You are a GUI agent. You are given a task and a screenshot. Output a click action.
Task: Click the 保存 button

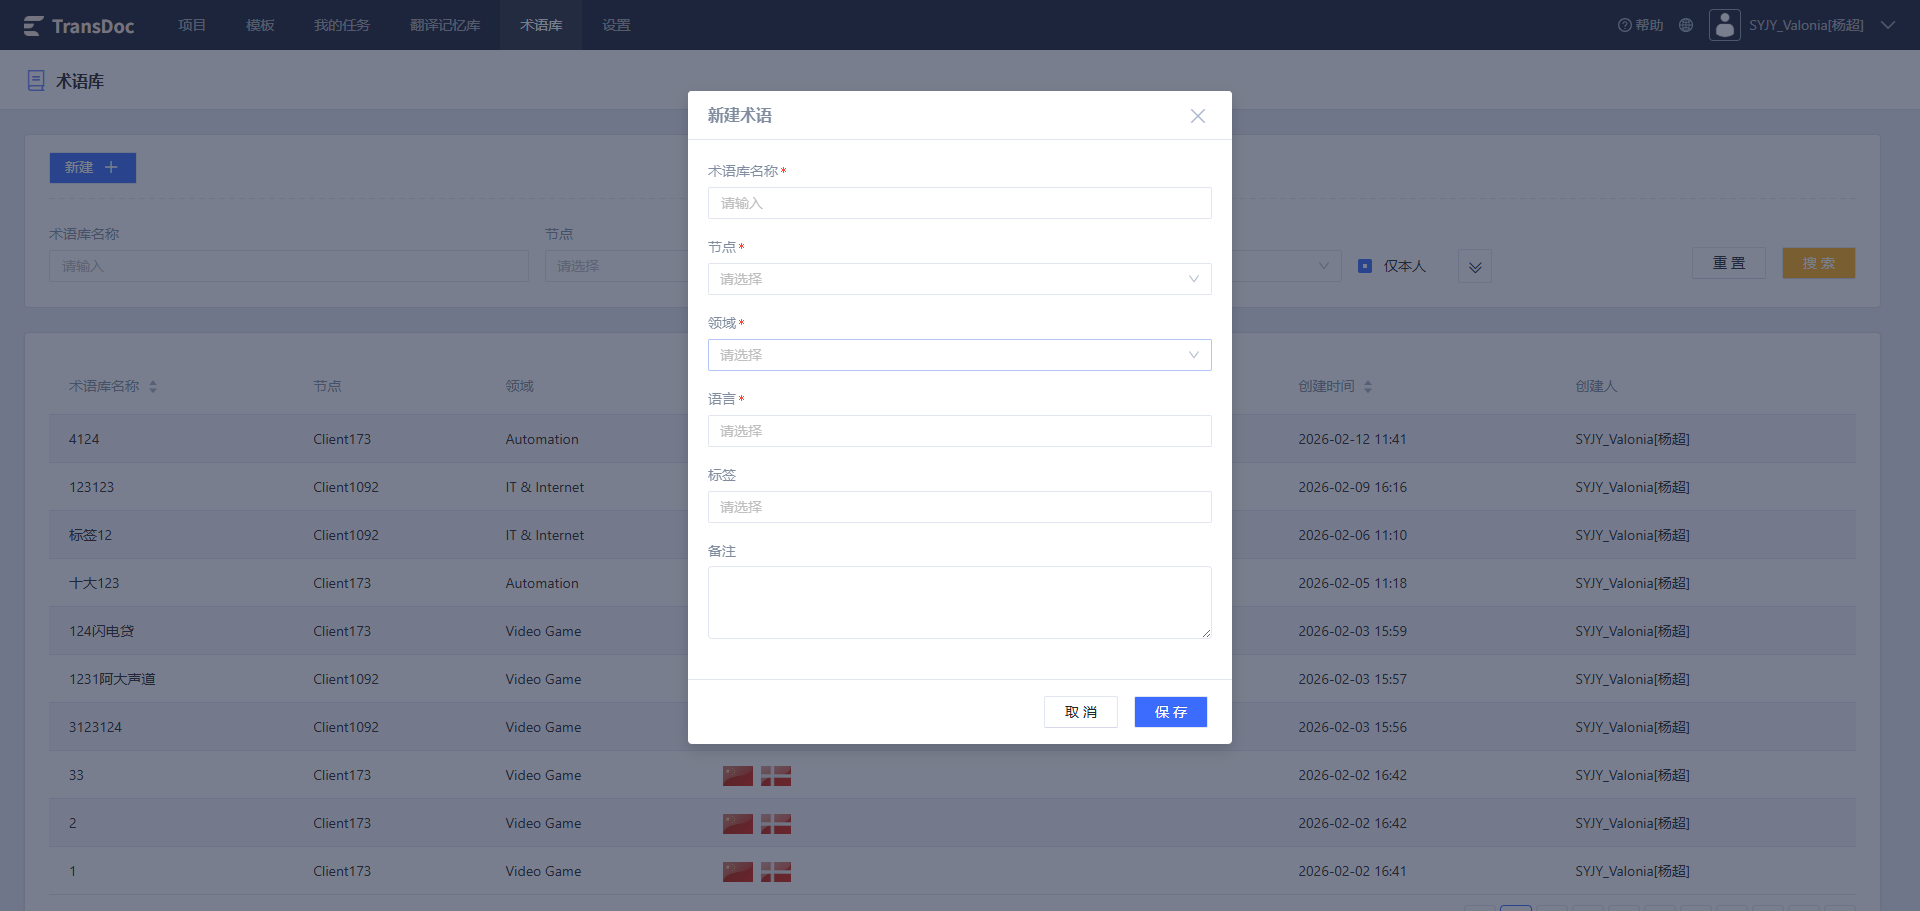click(x=1170, y=712)
